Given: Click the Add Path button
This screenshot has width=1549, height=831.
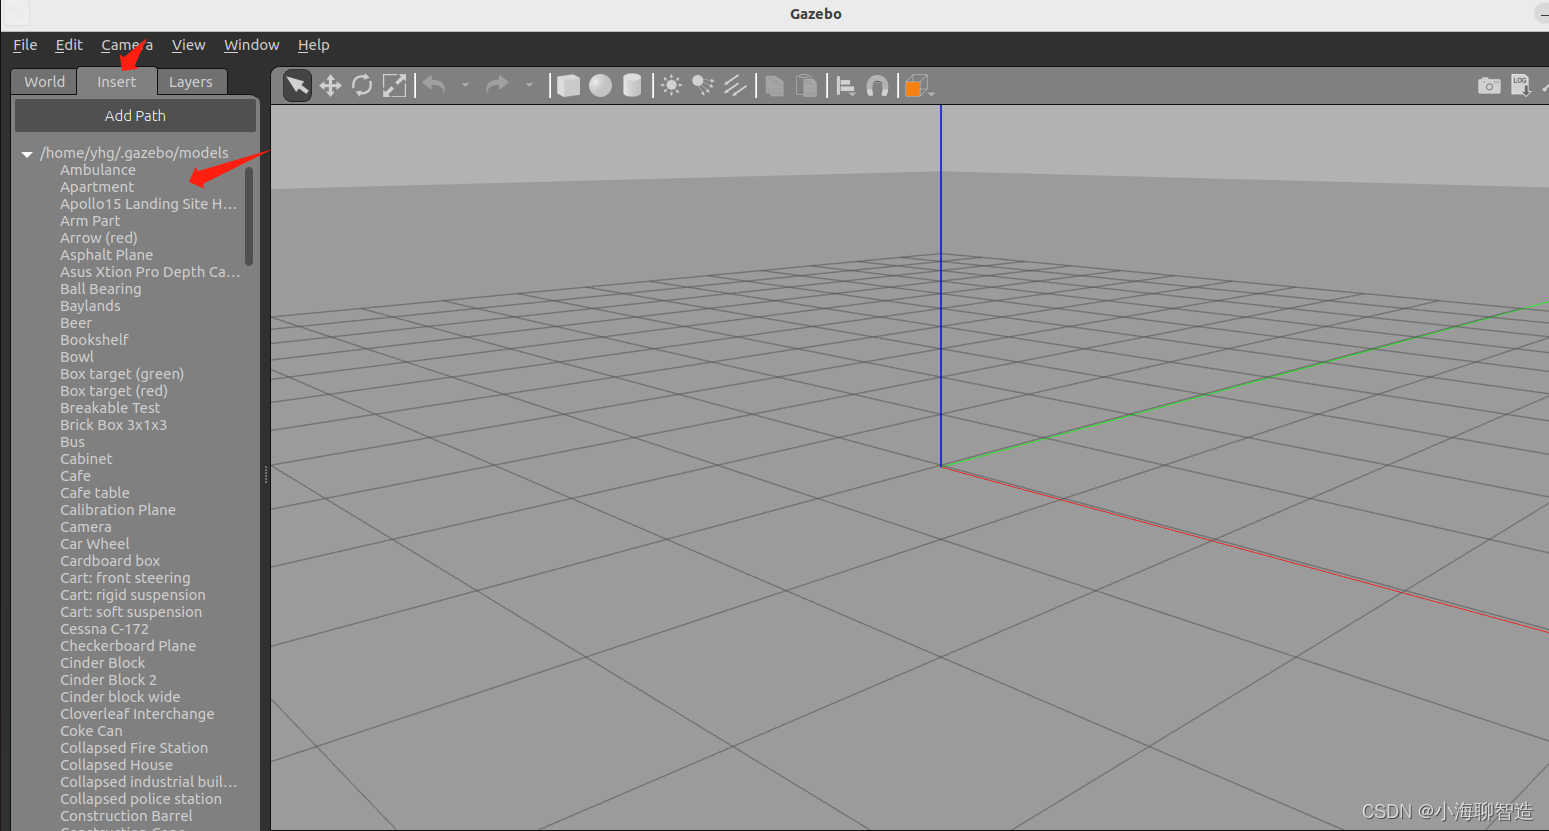Looking at the screenshot, I should (x=135, y=116).
